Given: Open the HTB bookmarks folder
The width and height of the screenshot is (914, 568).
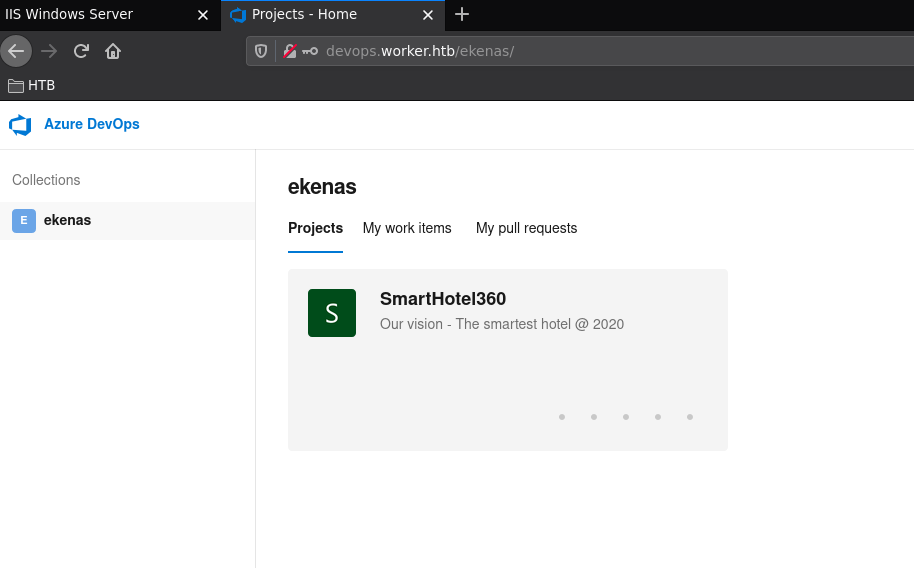Looking at the screenshot, I should pos(32,85).
